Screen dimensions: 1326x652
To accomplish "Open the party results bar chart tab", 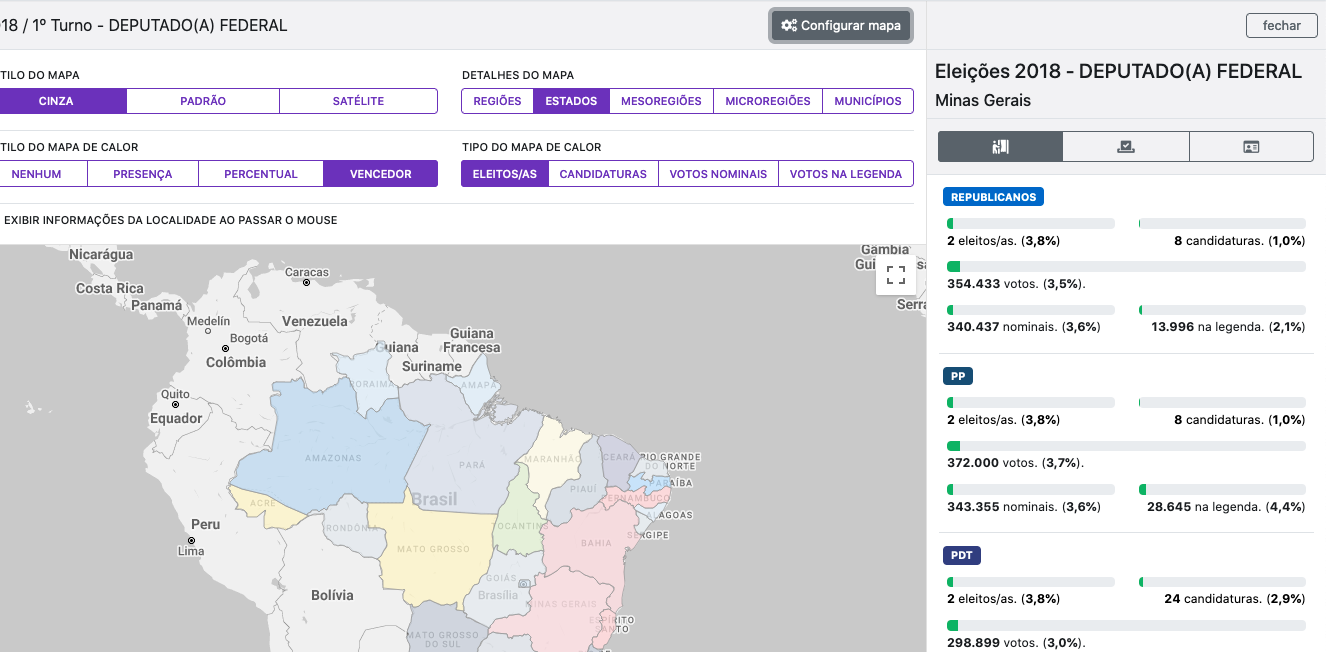I will (x=999, y=146).
